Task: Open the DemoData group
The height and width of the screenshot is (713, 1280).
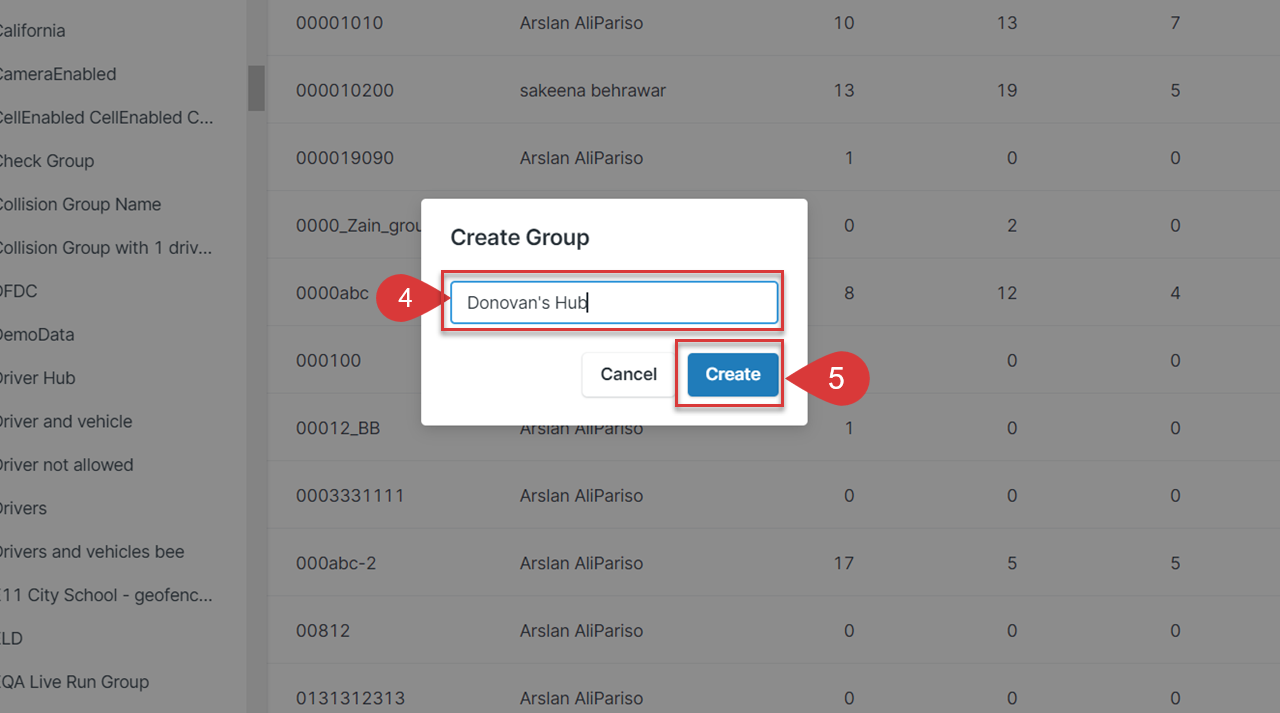Action: (36, 334)
